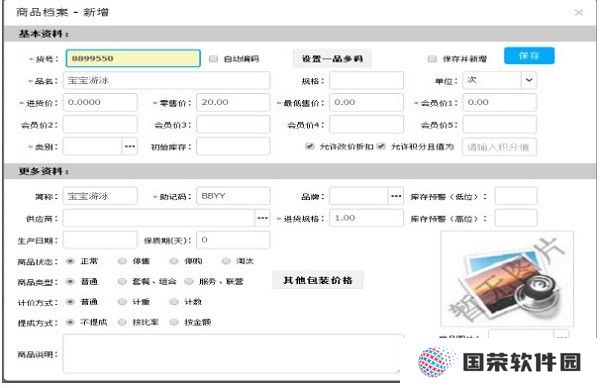
Task: Click the 库存预警（高位） high stock field
Action: pyautogui.click(x=516, y=218)
